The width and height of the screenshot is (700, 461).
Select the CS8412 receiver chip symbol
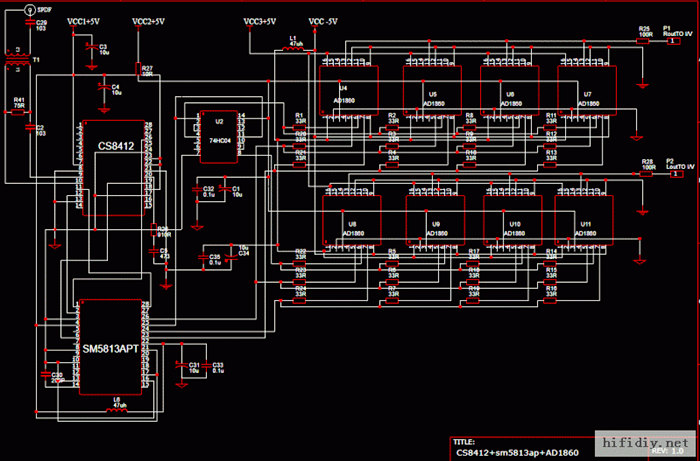[114, 168]
